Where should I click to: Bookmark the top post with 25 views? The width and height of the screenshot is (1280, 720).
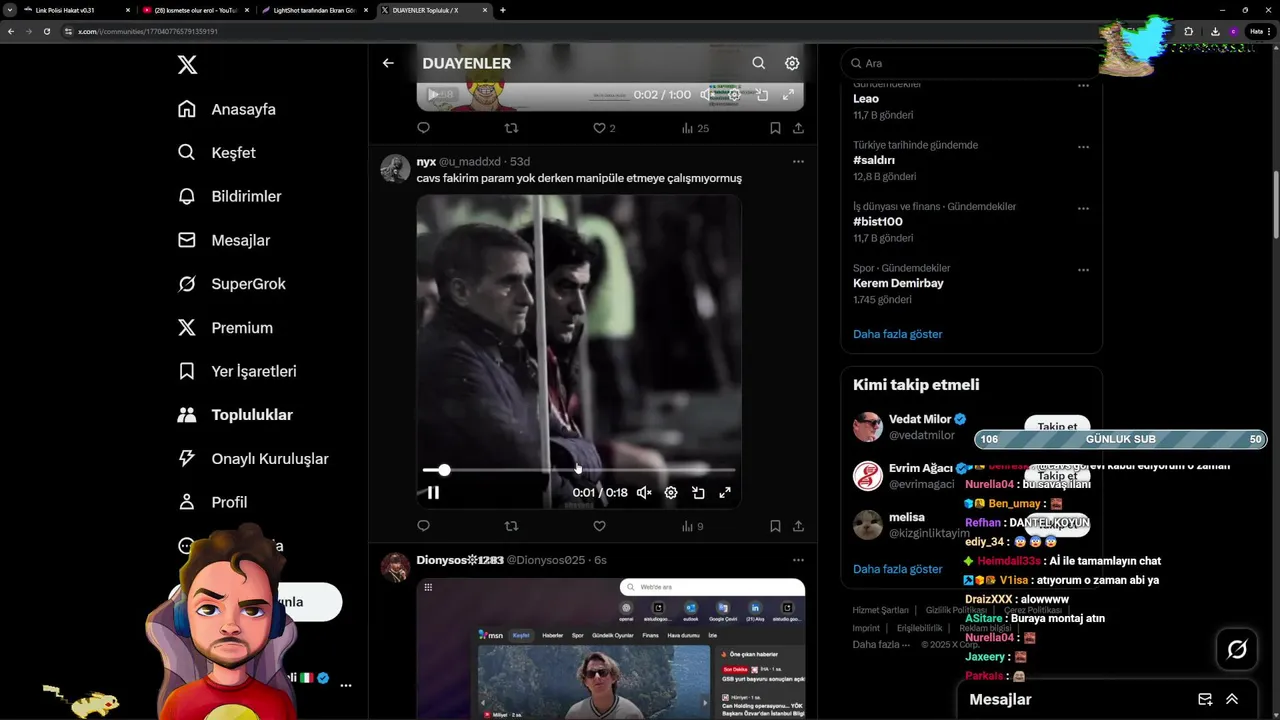click(775, 128)
